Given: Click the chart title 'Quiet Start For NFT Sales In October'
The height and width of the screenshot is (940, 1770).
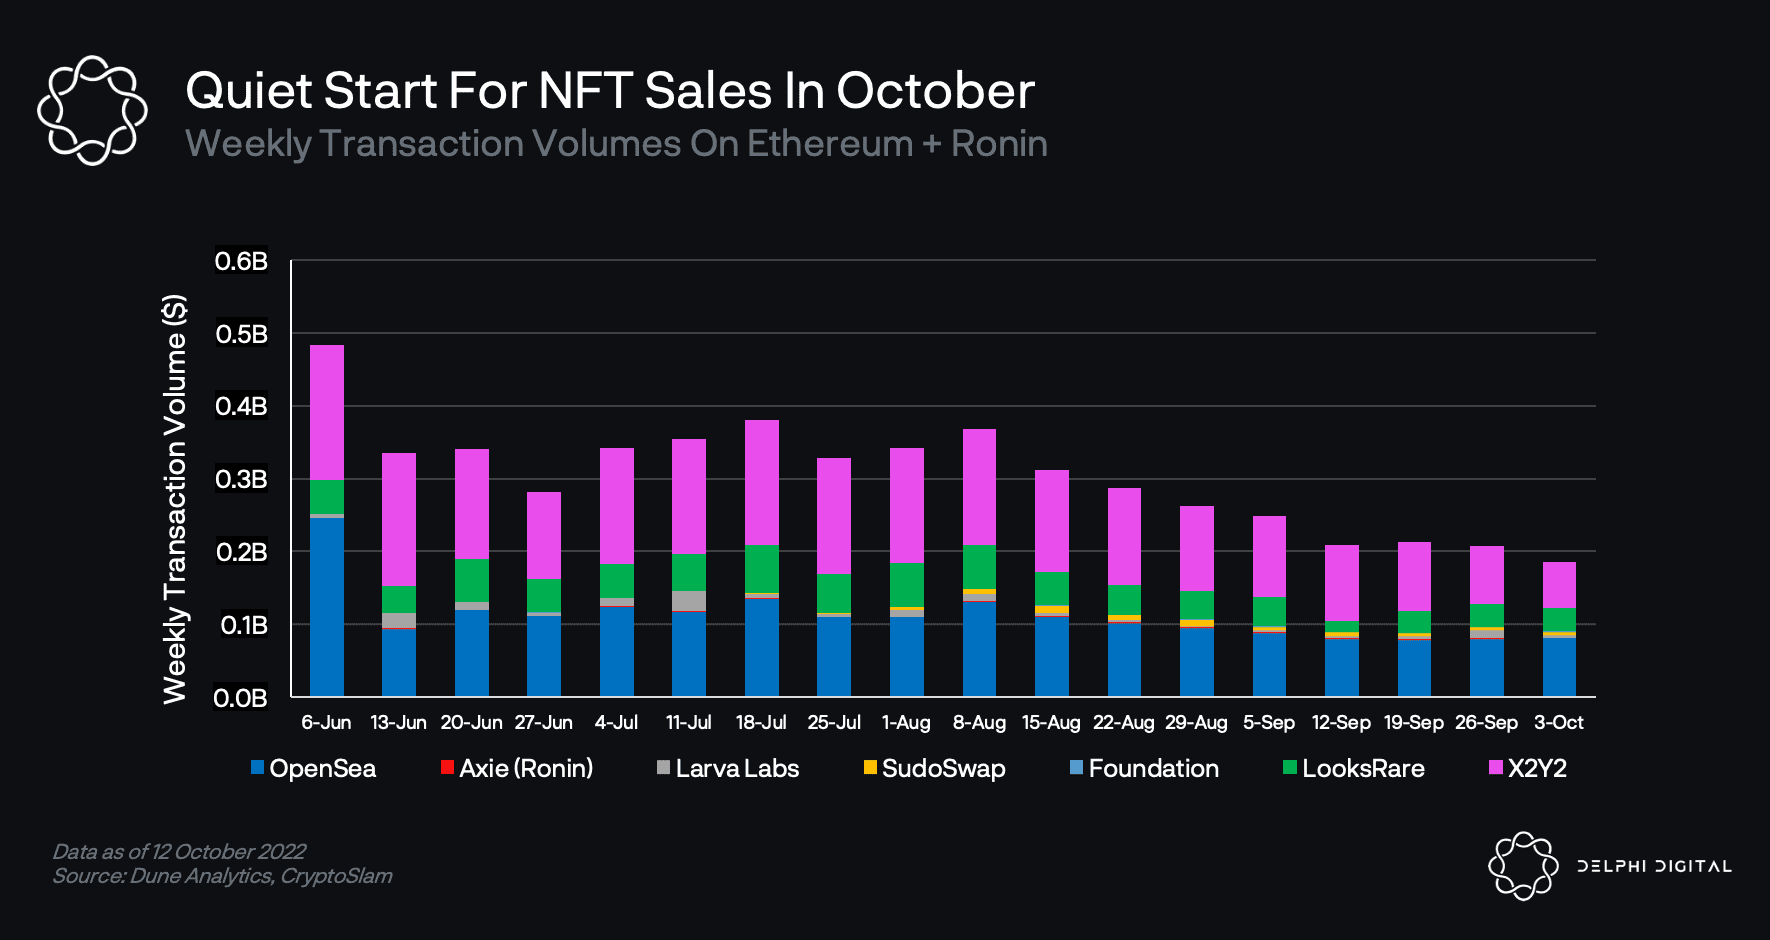Looking at the screenshot, I should coord(610,91).
